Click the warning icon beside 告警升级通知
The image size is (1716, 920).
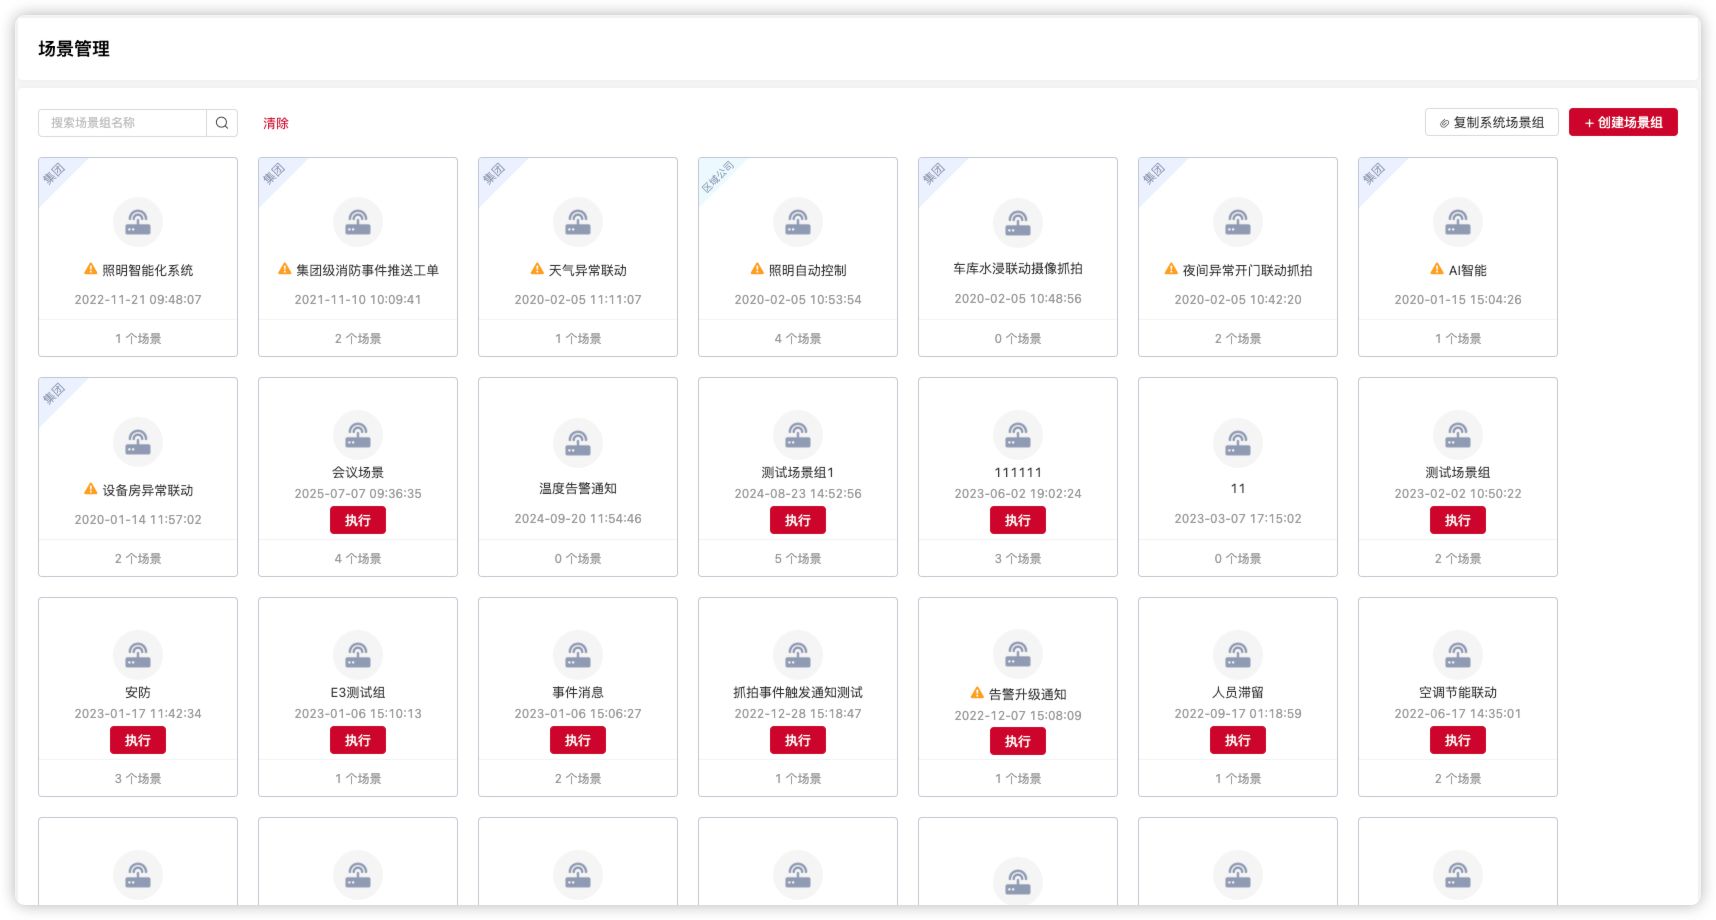tap(977, 693)
